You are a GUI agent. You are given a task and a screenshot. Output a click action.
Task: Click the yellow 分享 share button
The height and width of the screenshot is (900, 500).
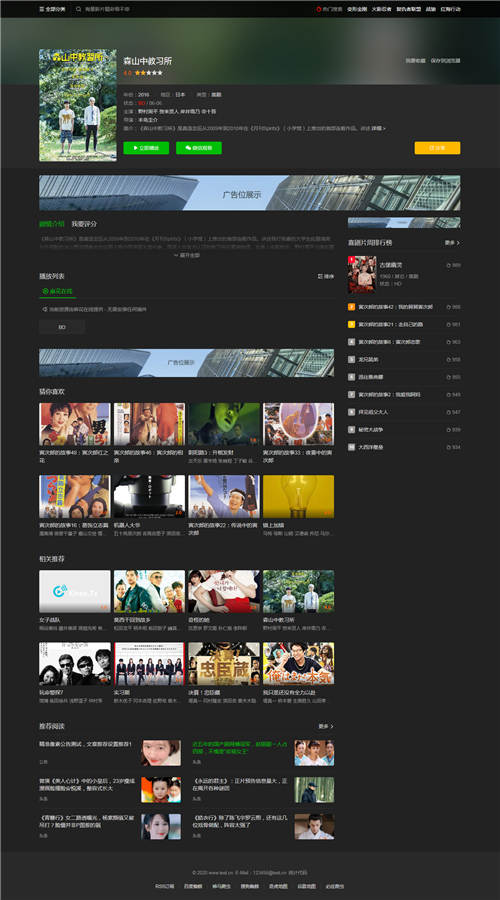pos(437,148)
